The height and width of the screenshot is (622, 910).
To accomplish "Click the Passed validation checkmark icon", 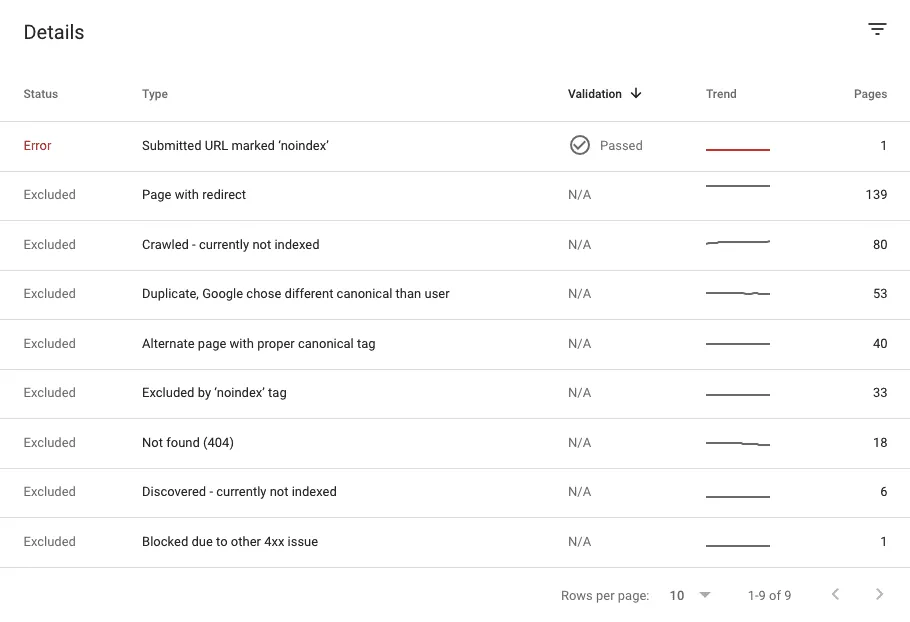I will coord(580,145).
